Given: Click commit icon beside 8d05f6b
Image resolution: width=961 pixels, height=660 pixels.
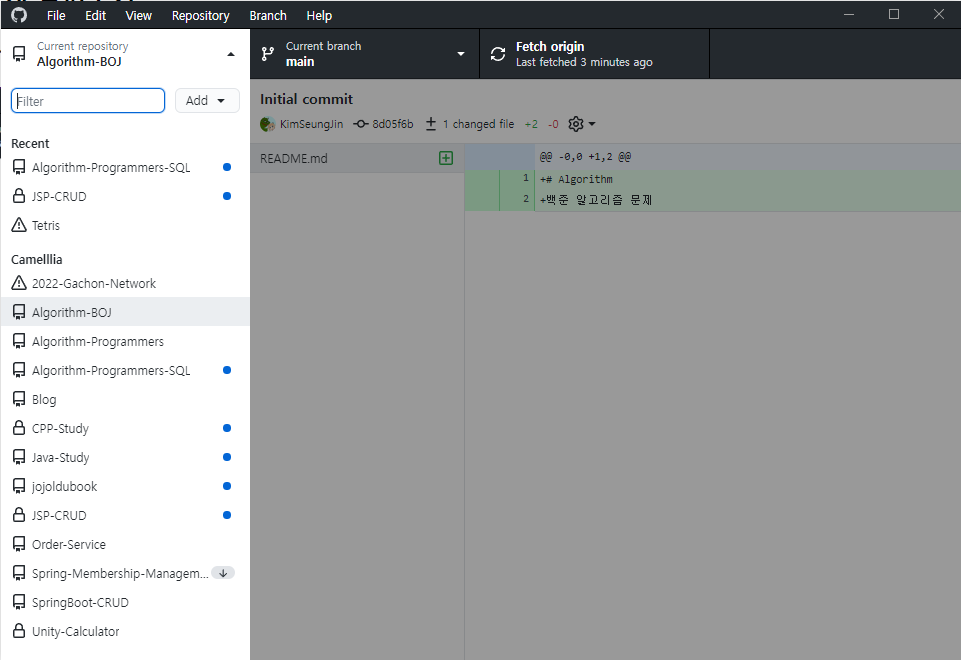Looking at the screenshot, I should pyautogui.click(x=360, y=124).
